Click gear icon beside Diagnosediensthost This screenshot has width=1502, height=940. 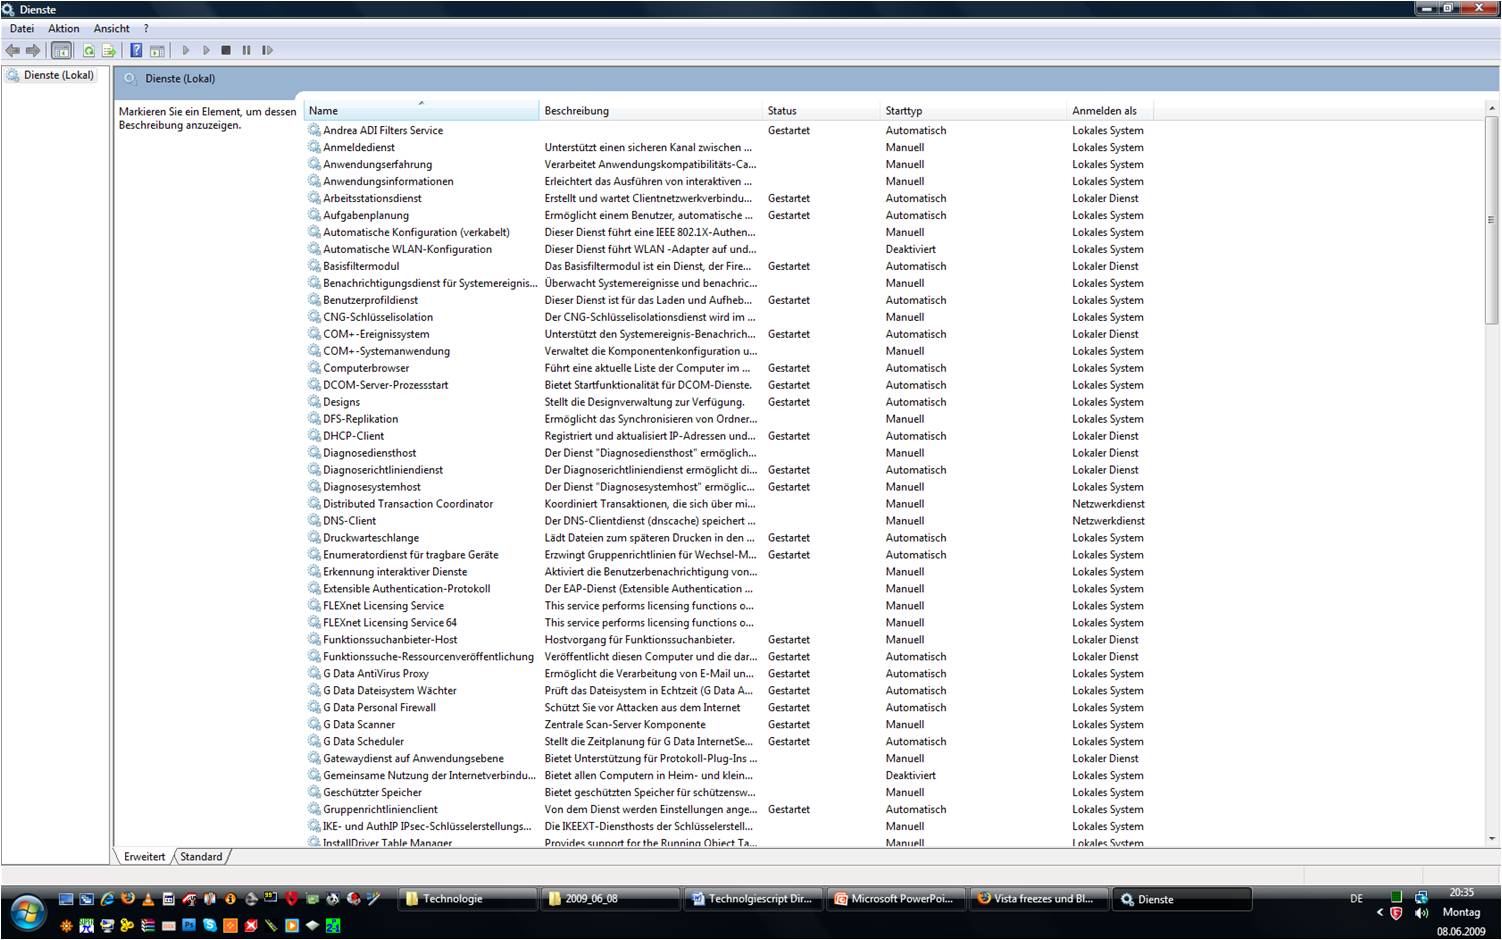314,453
